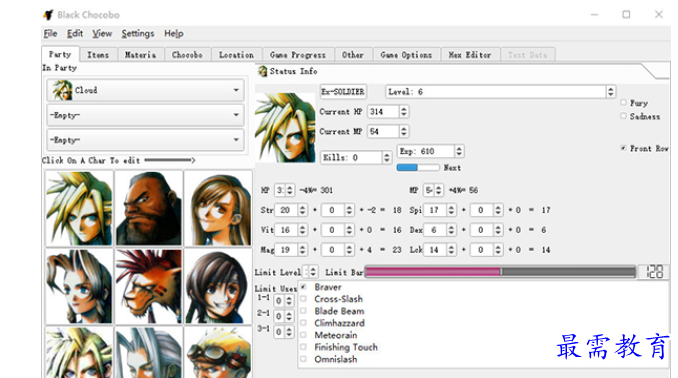The image size is (678, 378).
Task: Adjust the Exp 610 spinner arrows
Action: pos(459,151)
